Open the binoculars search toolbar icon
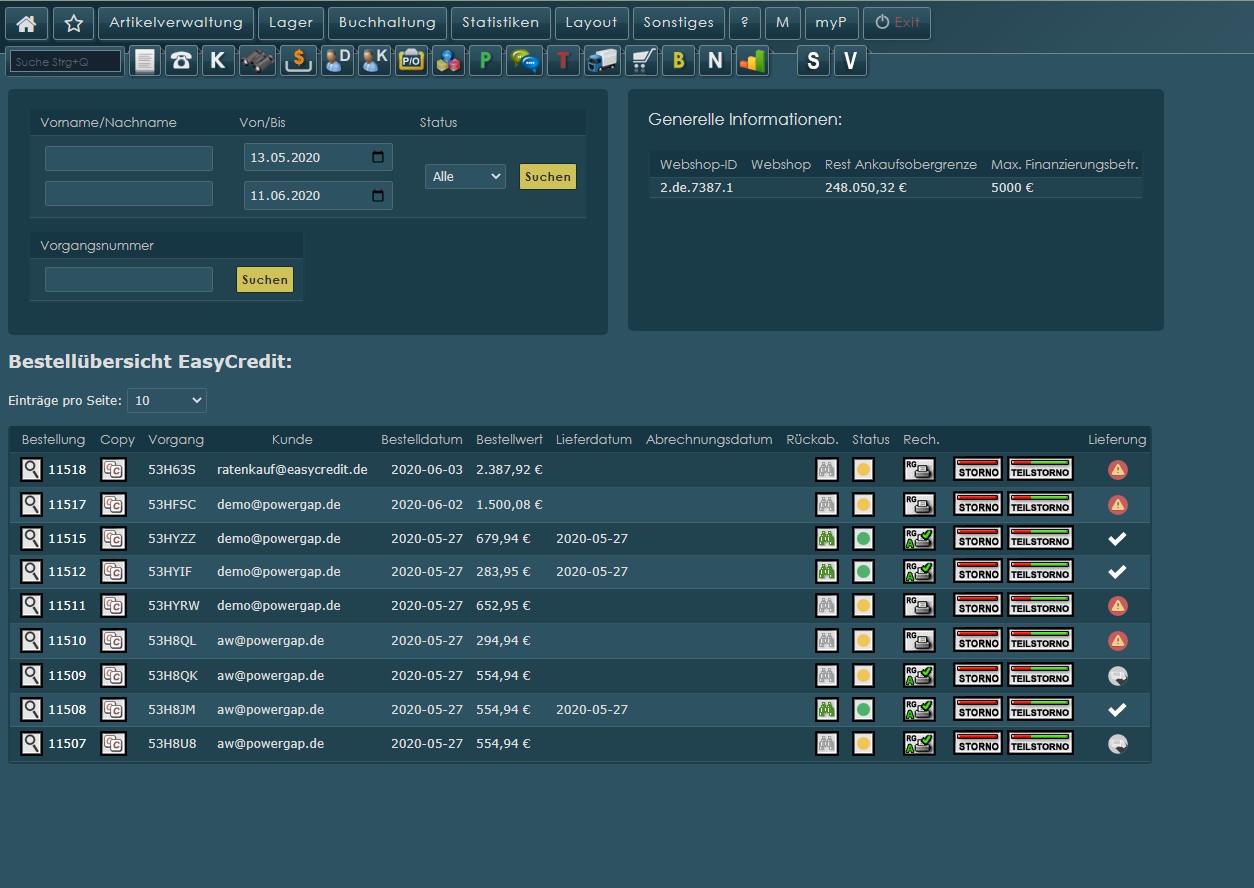This screenshot has height=888, width=1254. pos(257,61)
